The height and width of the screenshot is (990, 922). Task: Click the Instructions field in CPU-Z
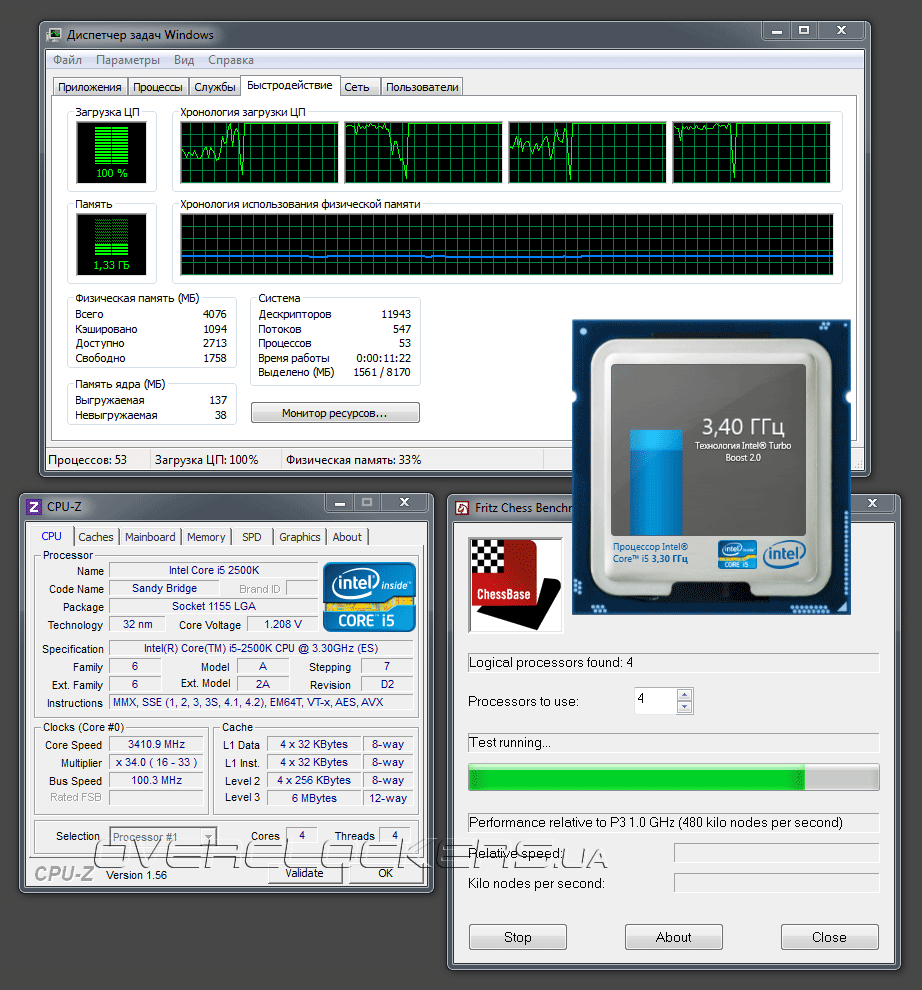[x=261, y=702]
